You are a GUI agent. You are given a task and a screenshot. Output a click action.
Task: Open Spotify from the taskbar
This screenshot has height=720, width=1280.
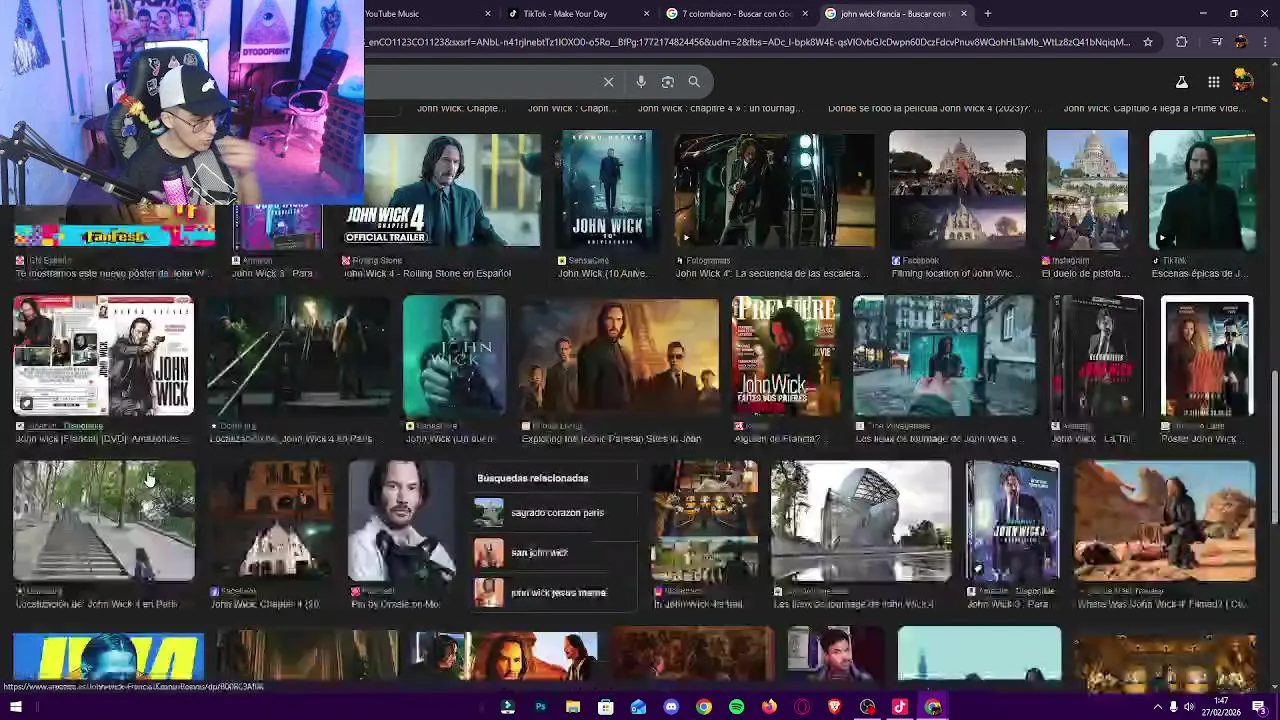(736, 707)
